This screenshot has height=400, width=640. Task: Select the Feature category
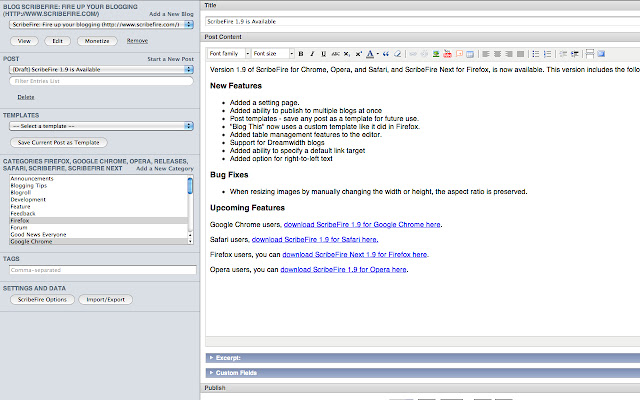point(98,207)
